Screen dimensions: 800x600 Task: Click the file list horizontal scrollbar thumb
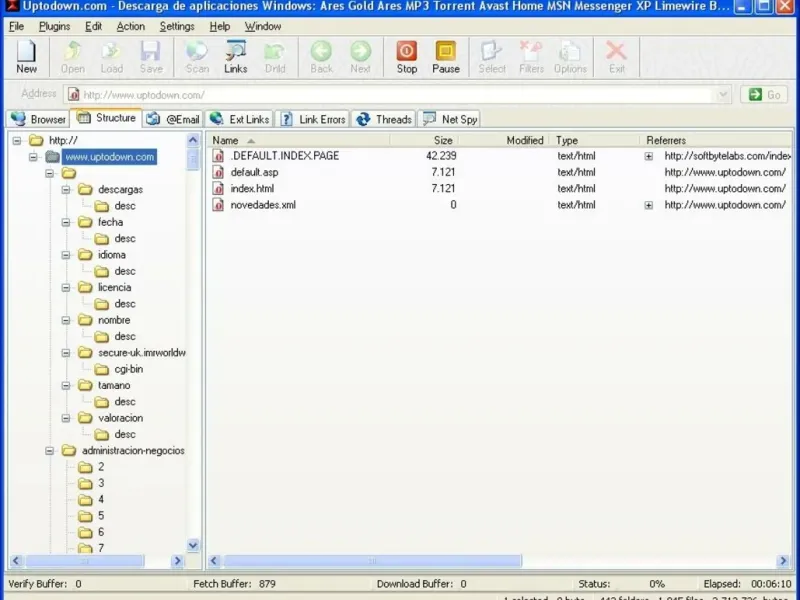point(372,561)
